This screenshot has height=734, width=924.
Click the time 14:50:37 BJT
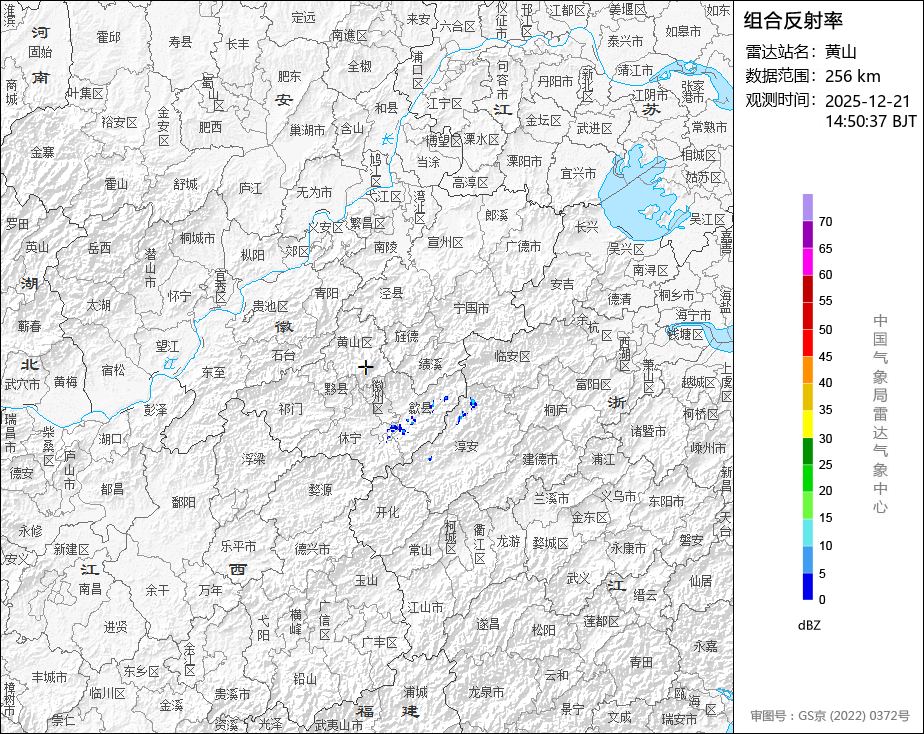871,121
